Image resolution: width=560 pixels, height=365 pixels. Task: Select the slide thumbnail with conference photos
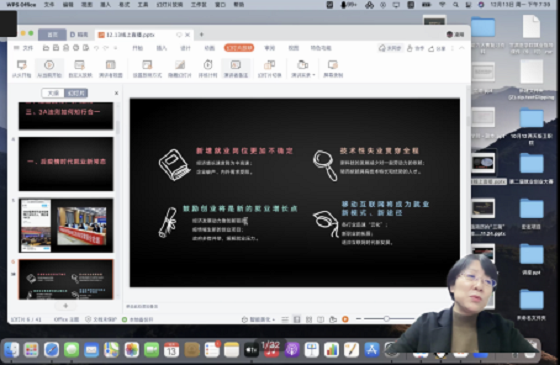click(x=66, y=226)
